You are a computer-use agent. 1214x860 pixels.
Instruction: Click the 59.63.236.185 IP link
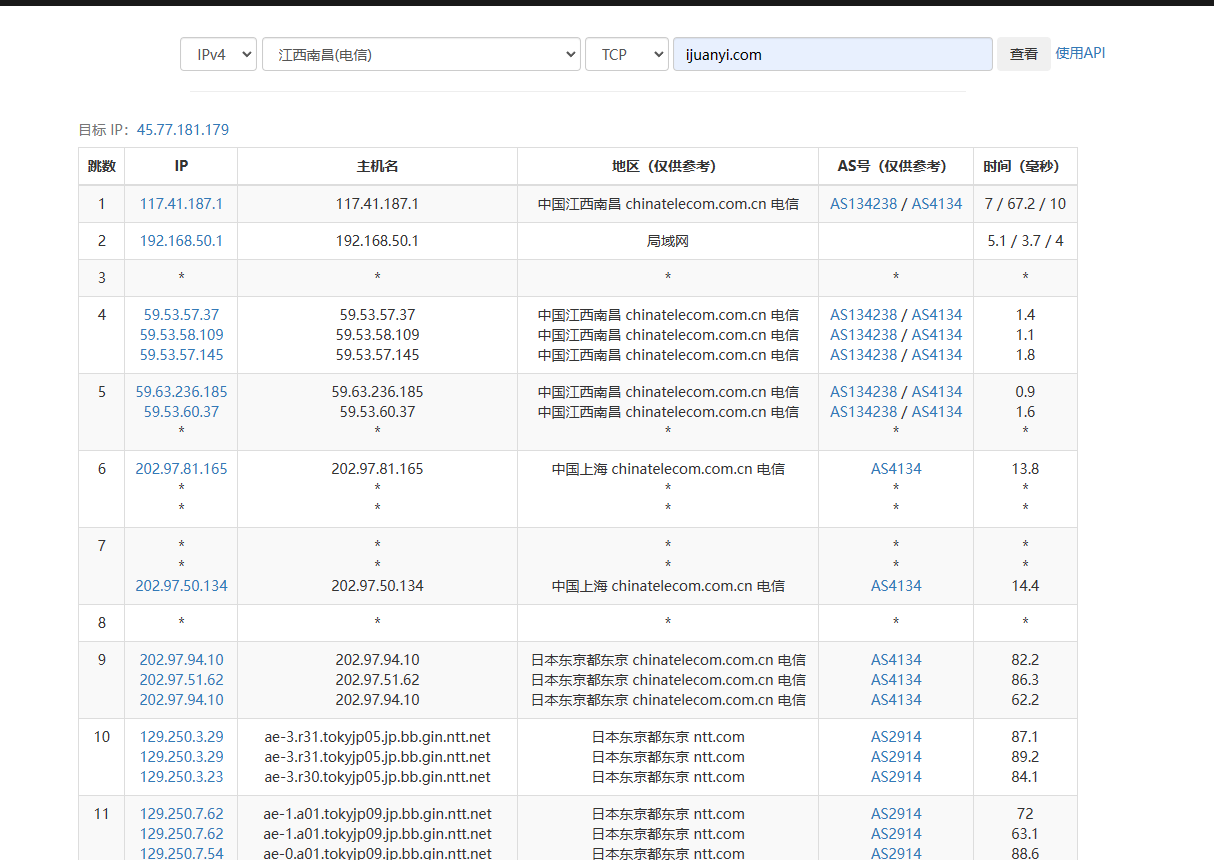(181, 392)
